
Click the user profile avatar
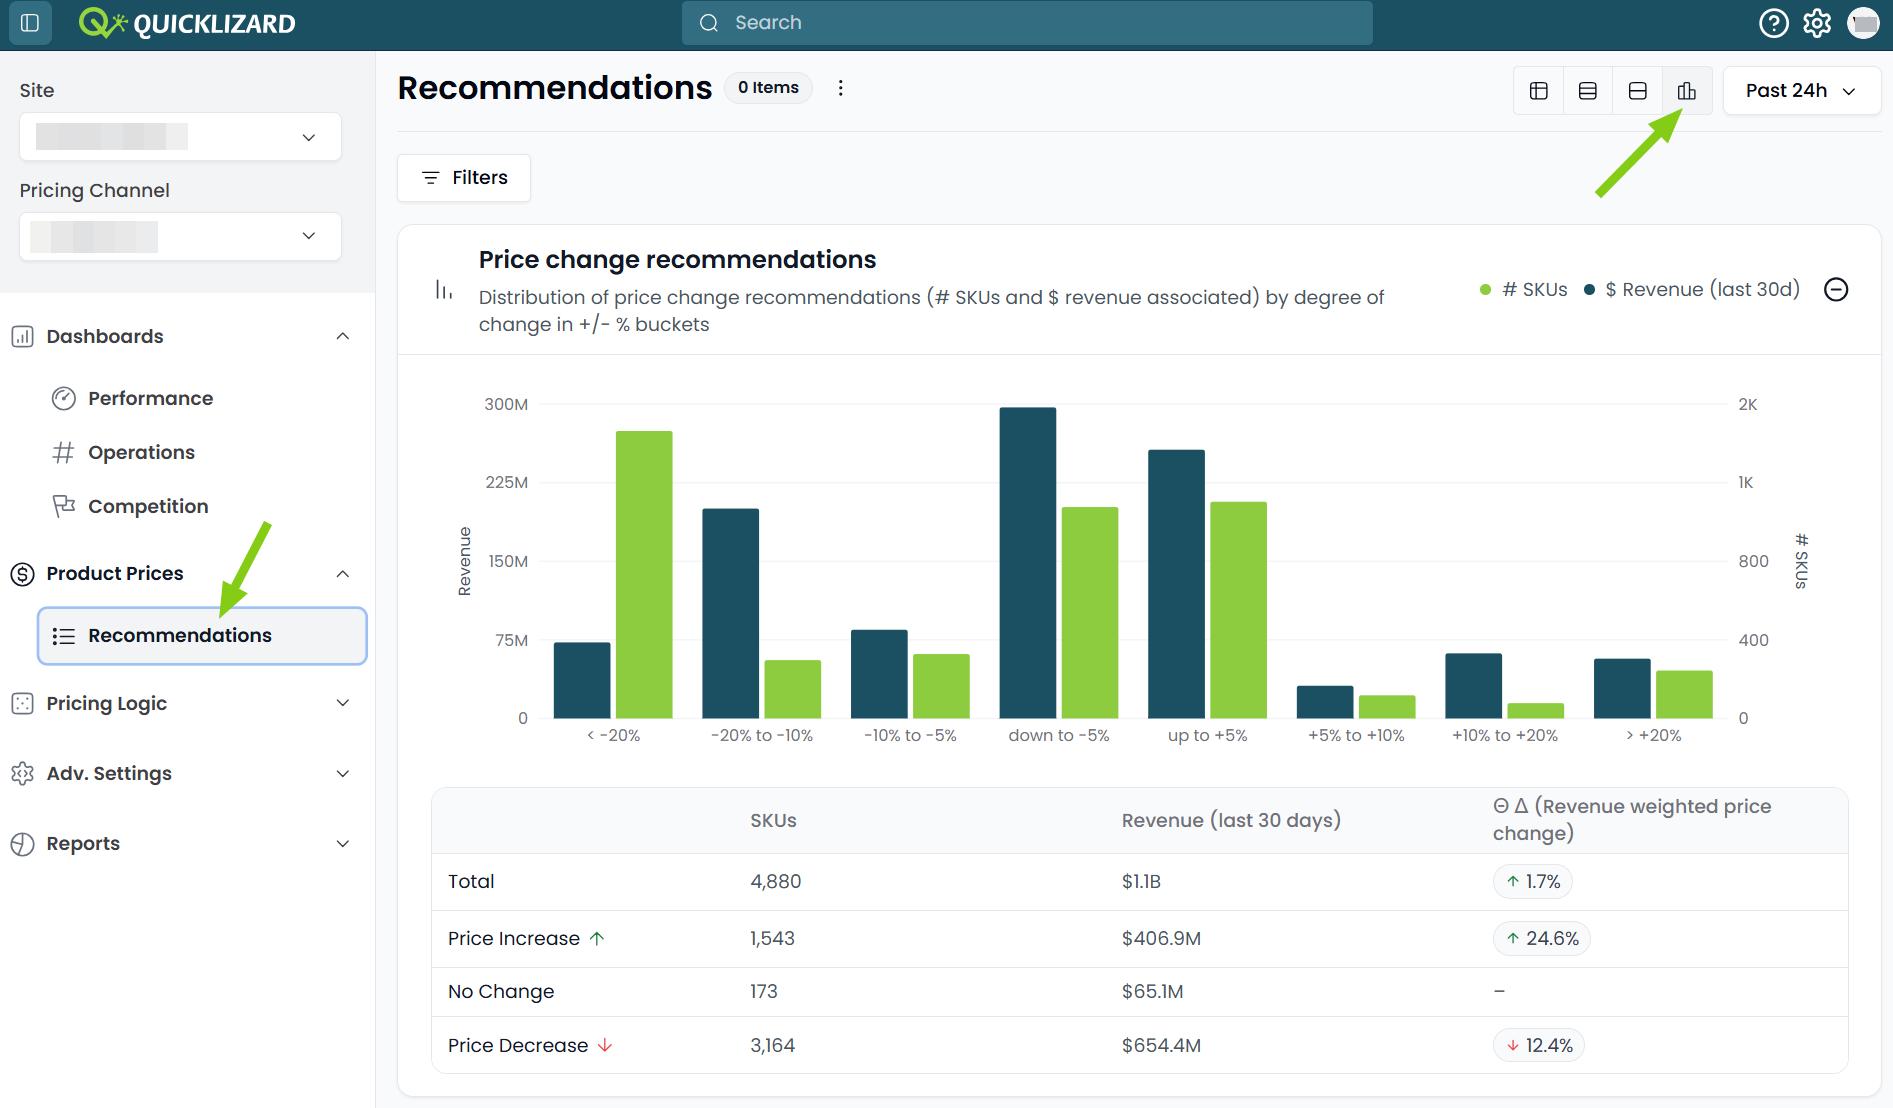pos(1863,23)
